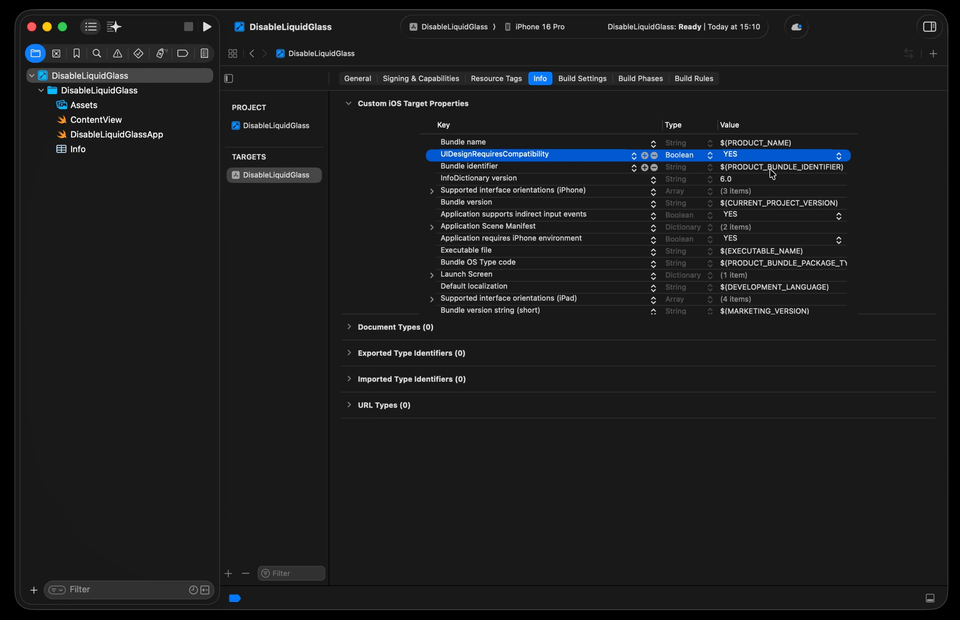The image size is (960, 620).
Task: Switch to Resource Tags tab
Action: tap(496, 78)
